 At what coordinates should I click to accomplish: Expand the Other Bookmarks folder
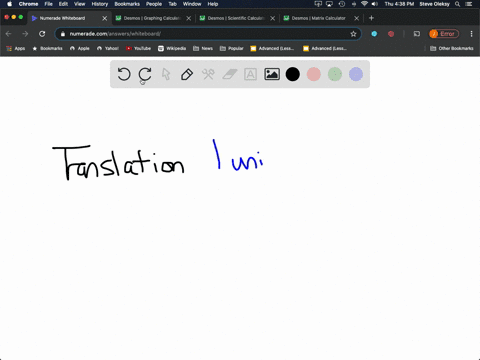(x=452, y=48)
